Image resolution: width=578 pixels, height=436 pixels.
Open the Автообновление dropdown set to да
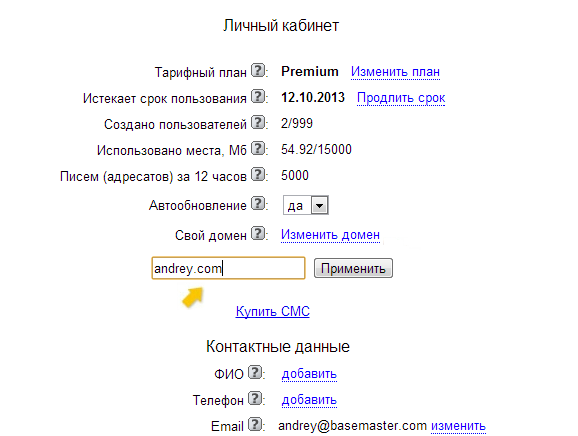point(306,205)
